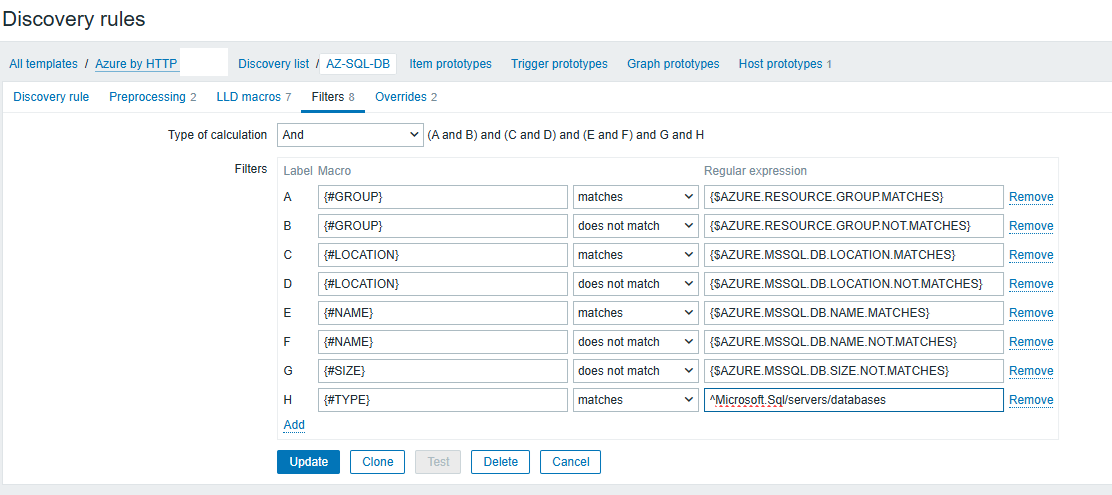Select the Discovery rule tab
This screenshot has width=1112, height=495.
51,97
